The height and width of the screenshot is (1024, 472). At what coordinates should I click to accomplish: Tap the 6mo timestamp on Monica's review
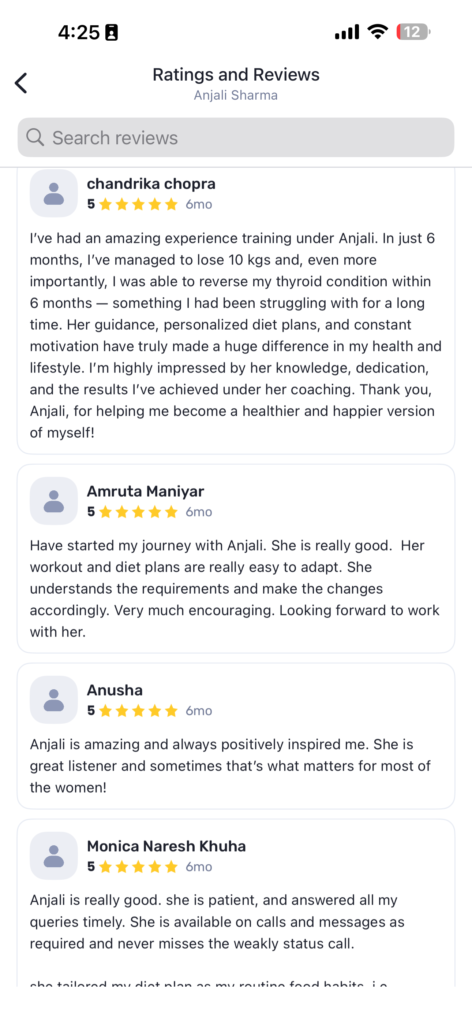point(198,867)
